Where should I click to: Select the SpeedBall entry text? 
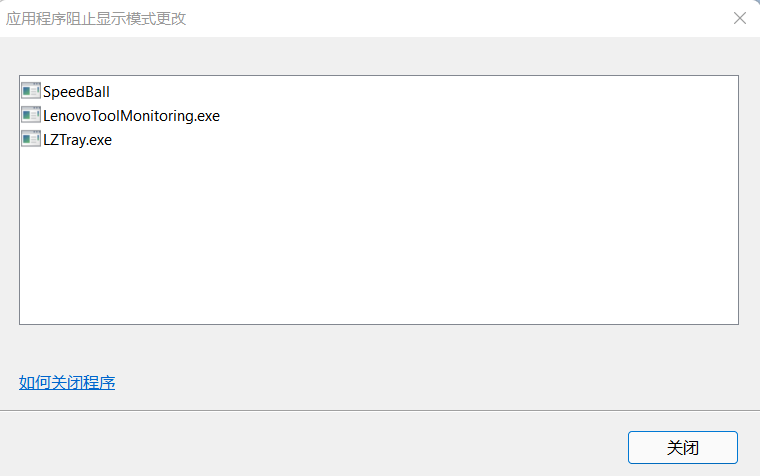(x=76, y=92)
